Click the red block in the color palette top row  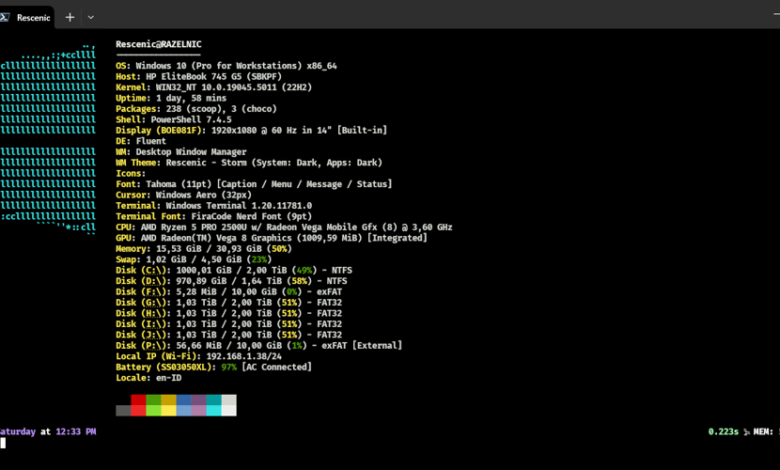point(138,400)
